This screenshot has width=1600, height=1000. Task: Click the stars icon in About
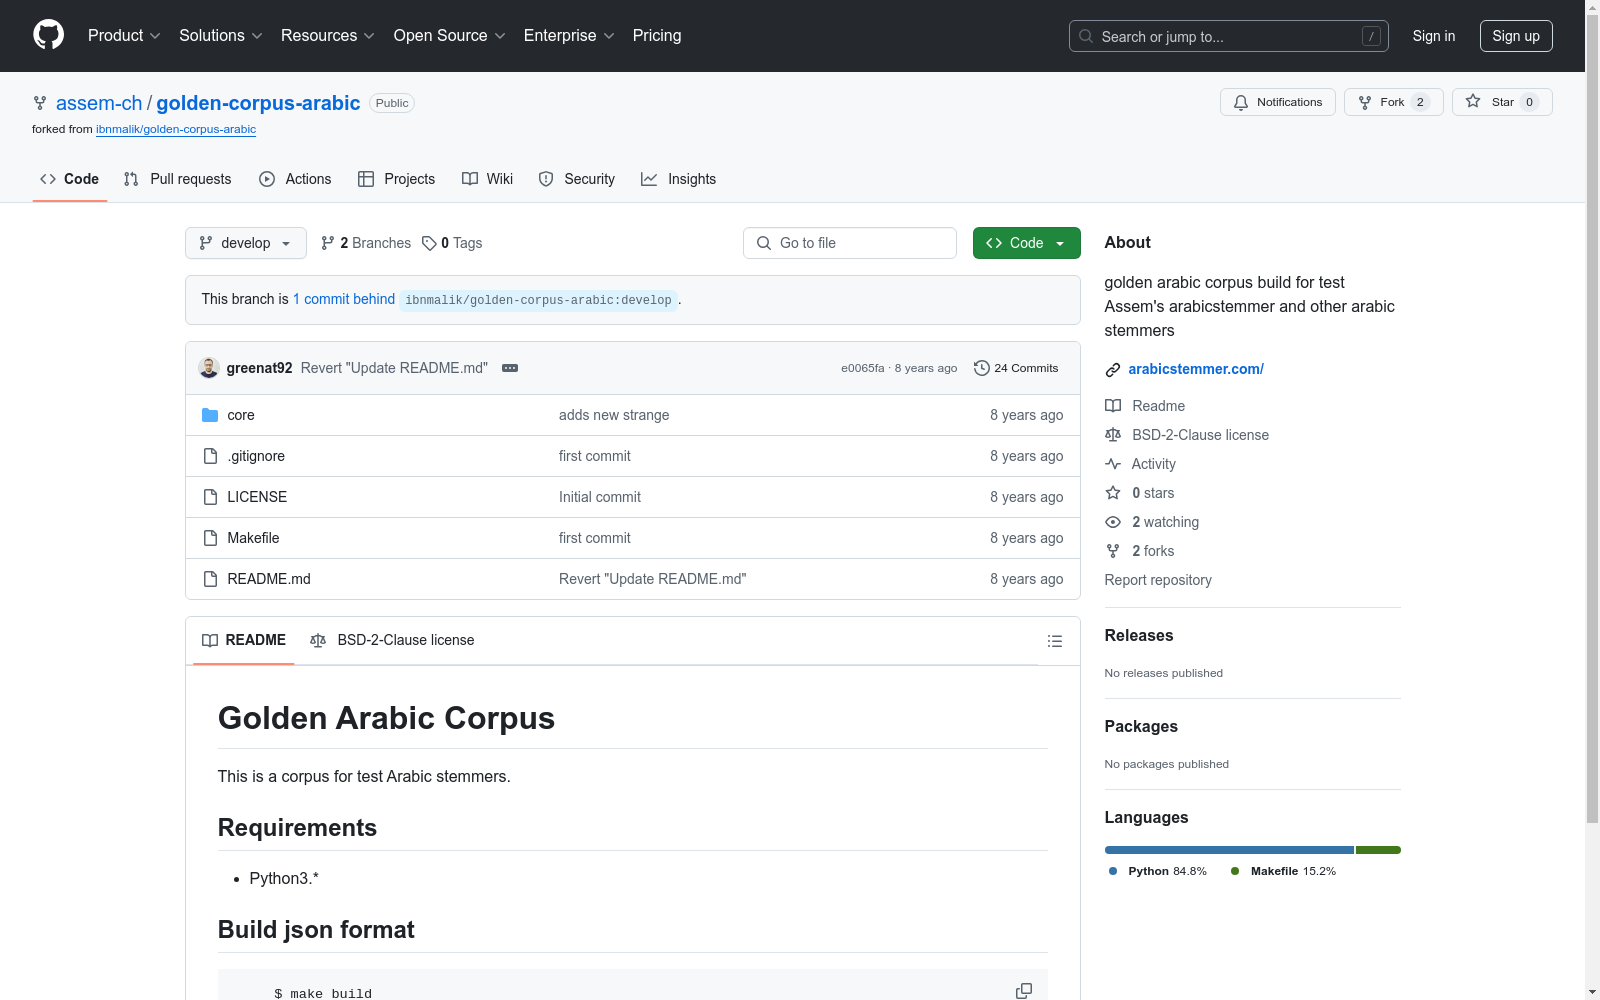pyautogui.click(x=1113, y=493)
